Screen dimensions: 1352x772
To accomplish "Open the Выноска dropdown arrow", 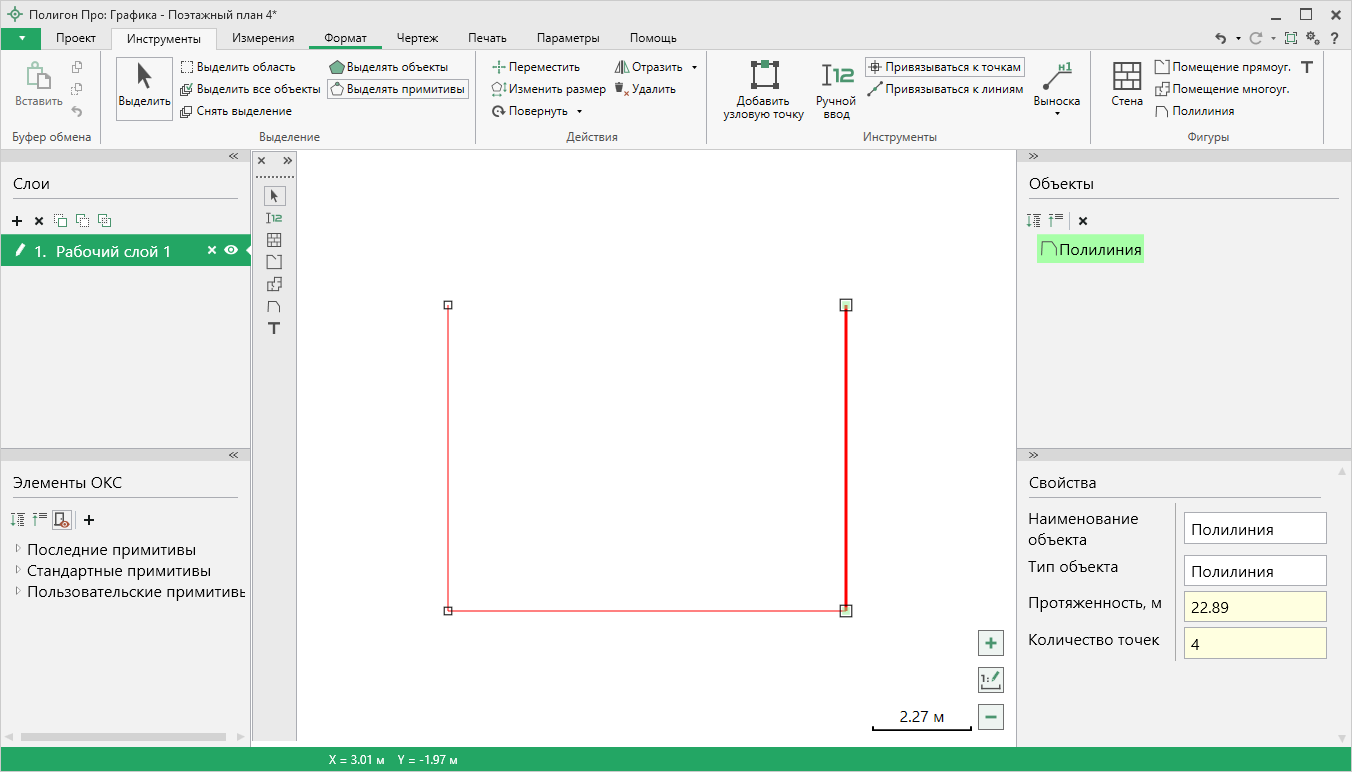I will pos(1056,114).
